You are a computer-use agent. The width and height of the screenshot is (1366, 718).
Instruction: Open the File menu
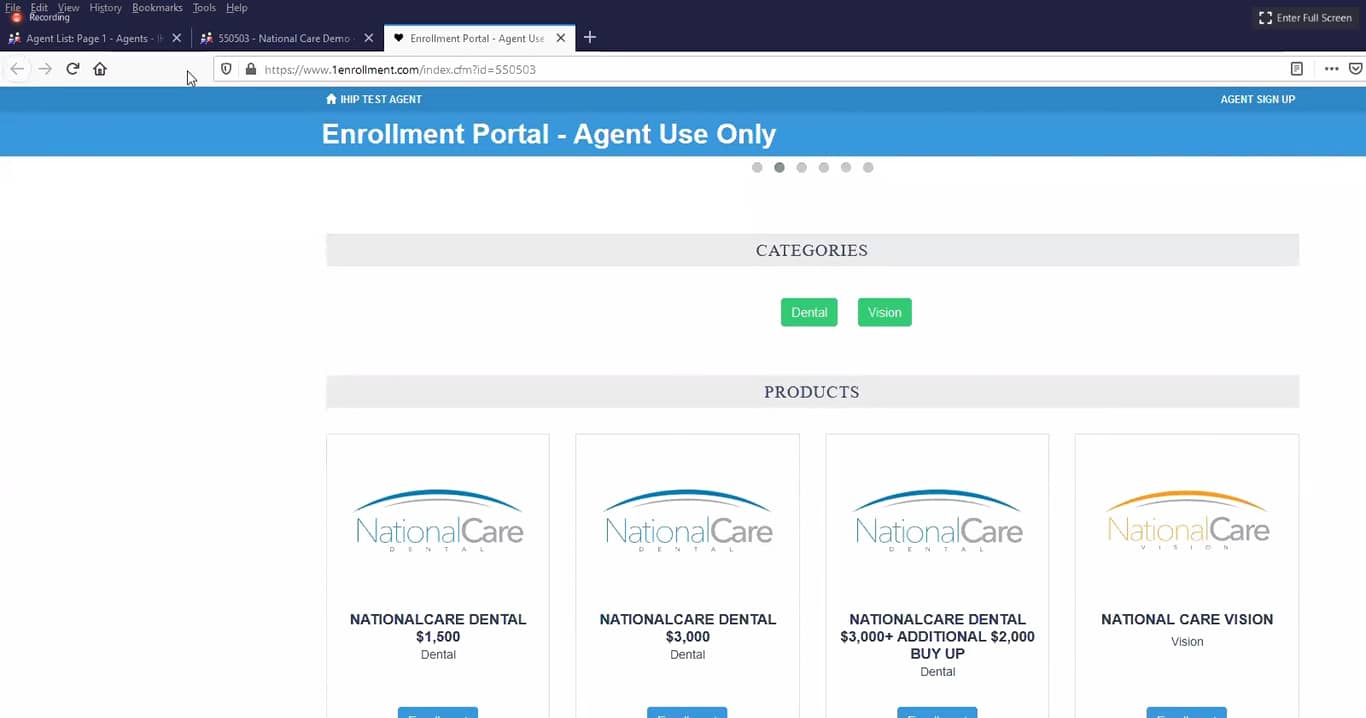[13, 7]
